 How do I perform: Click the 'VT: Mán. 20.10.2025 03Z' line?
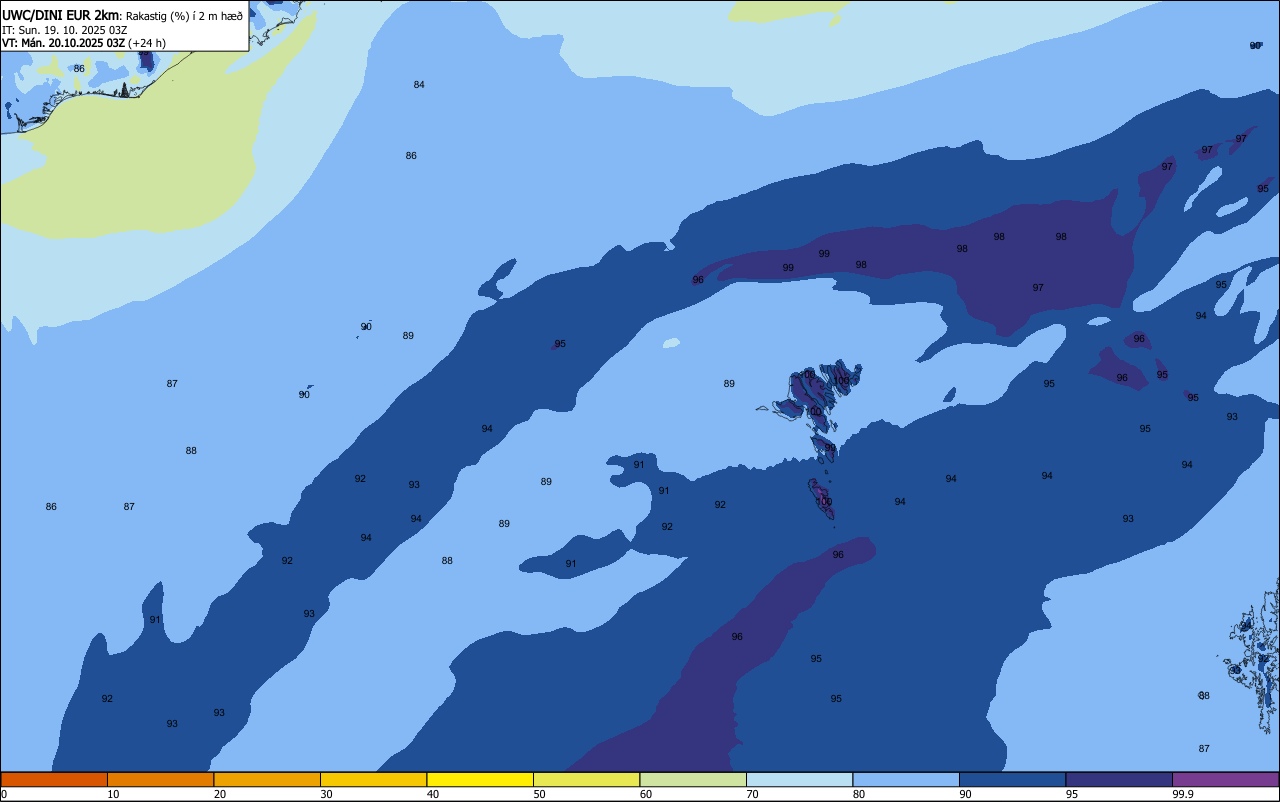63,43
